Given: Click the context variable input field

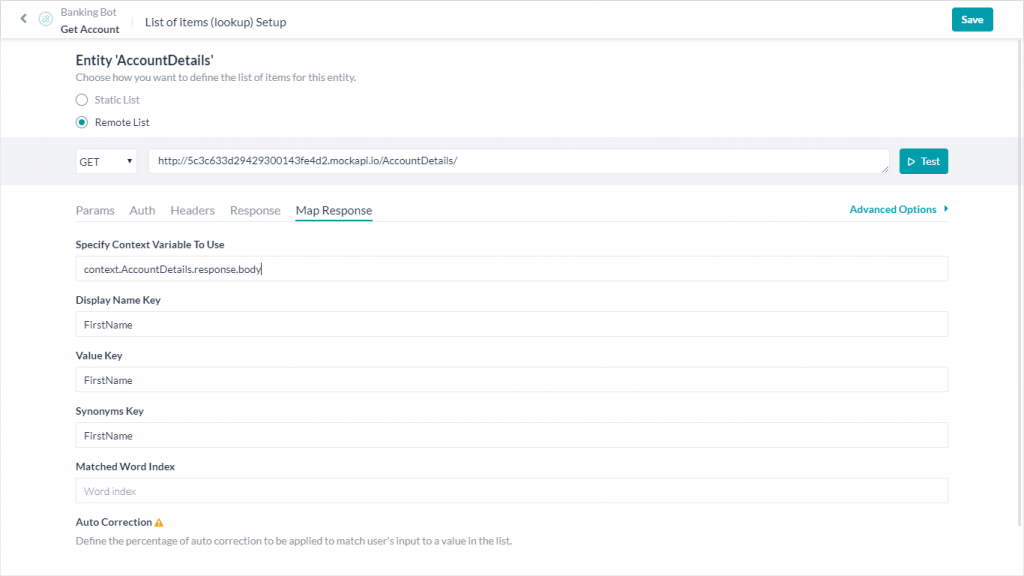Looking at the screenshot, I should point(511,269).
